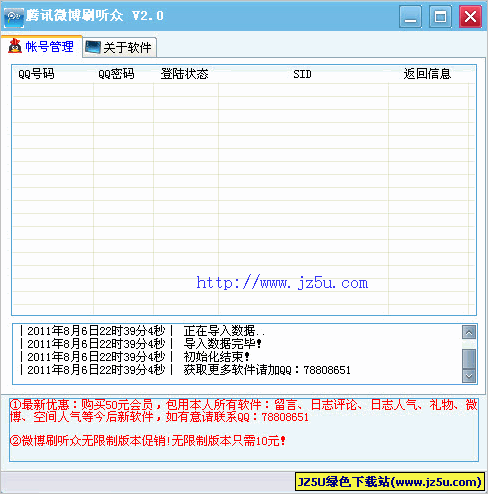
Task: Select log line 正在导入数据
Action: 143,331
